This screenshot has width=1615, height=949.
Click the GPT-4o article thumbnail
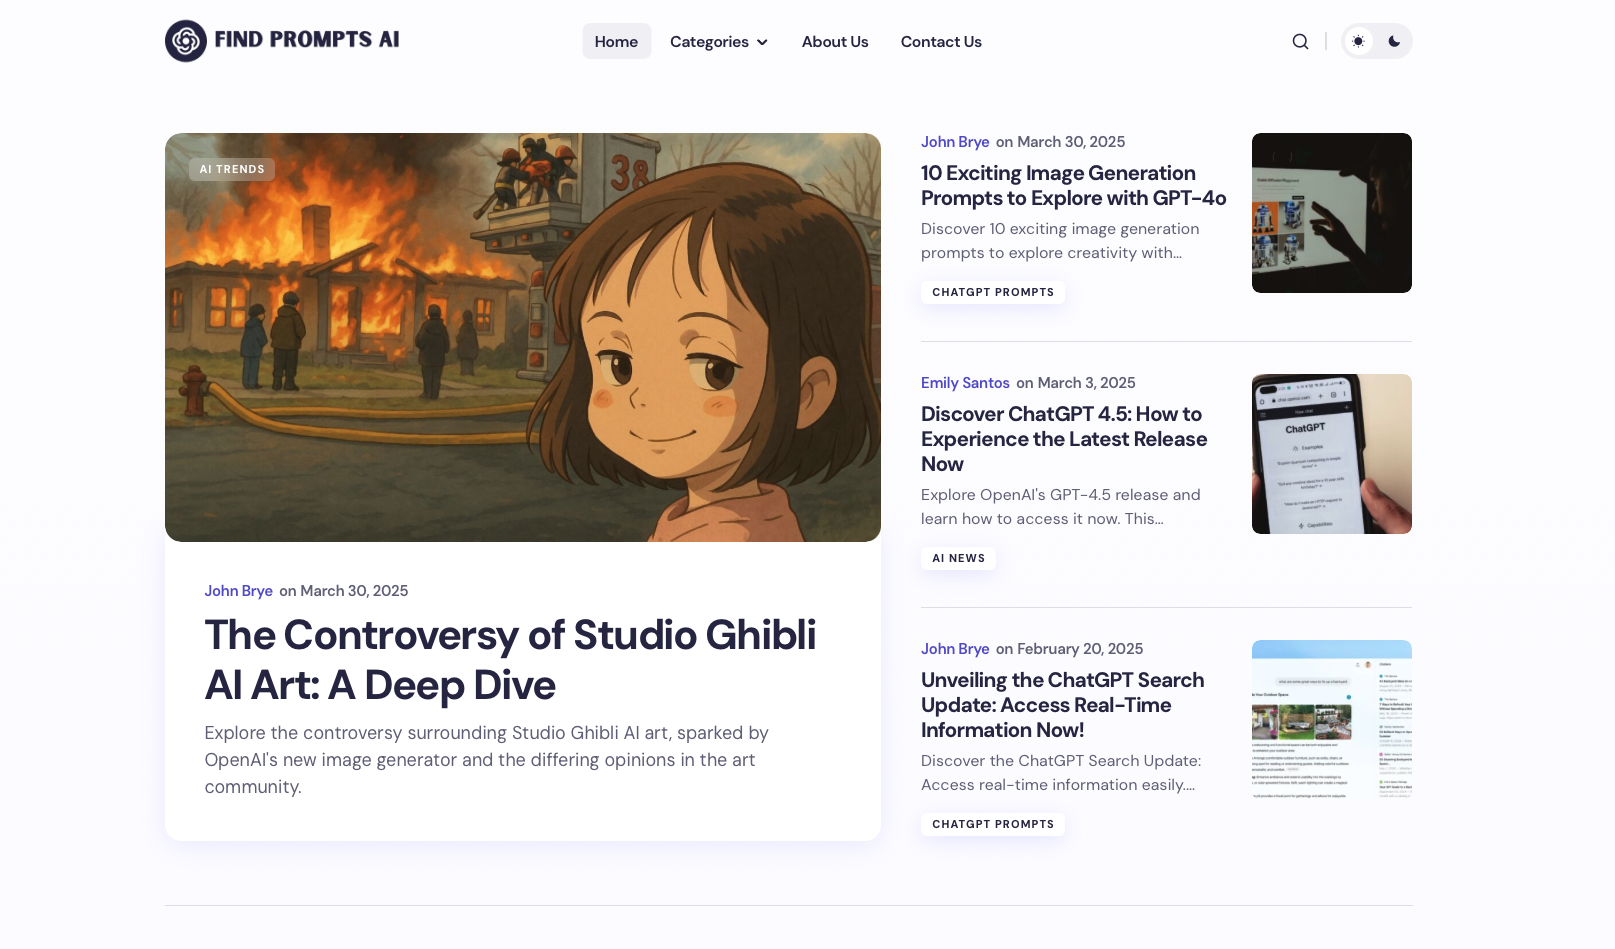pyautogui.click(x=1331, y=213)
